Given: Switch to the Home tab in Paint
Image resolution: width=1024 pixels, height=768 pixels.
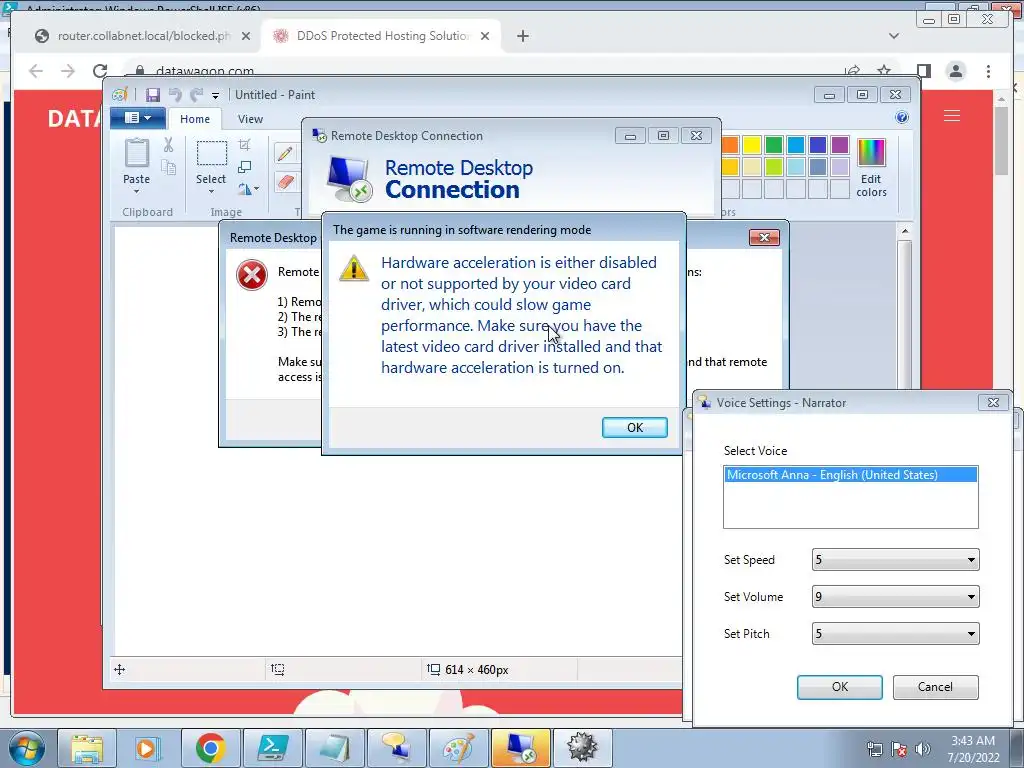Looking at the screenshot, I should coord(195,119).
